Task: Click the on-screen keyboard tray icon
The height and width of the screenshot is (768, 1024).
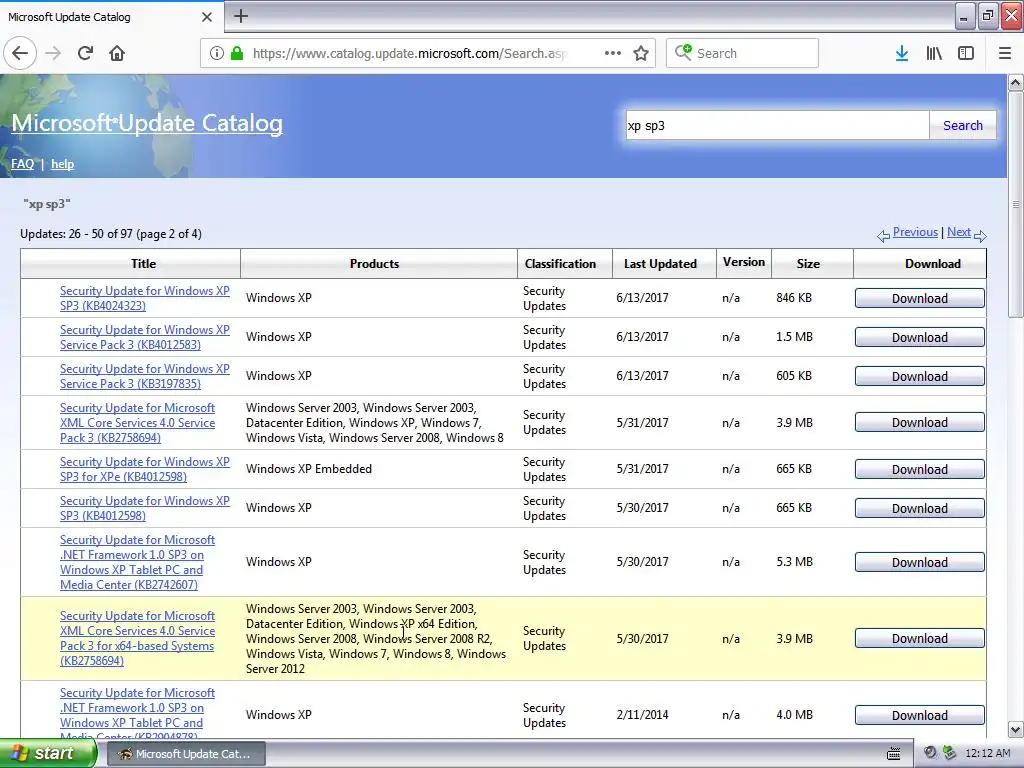Action: point(893,754)
